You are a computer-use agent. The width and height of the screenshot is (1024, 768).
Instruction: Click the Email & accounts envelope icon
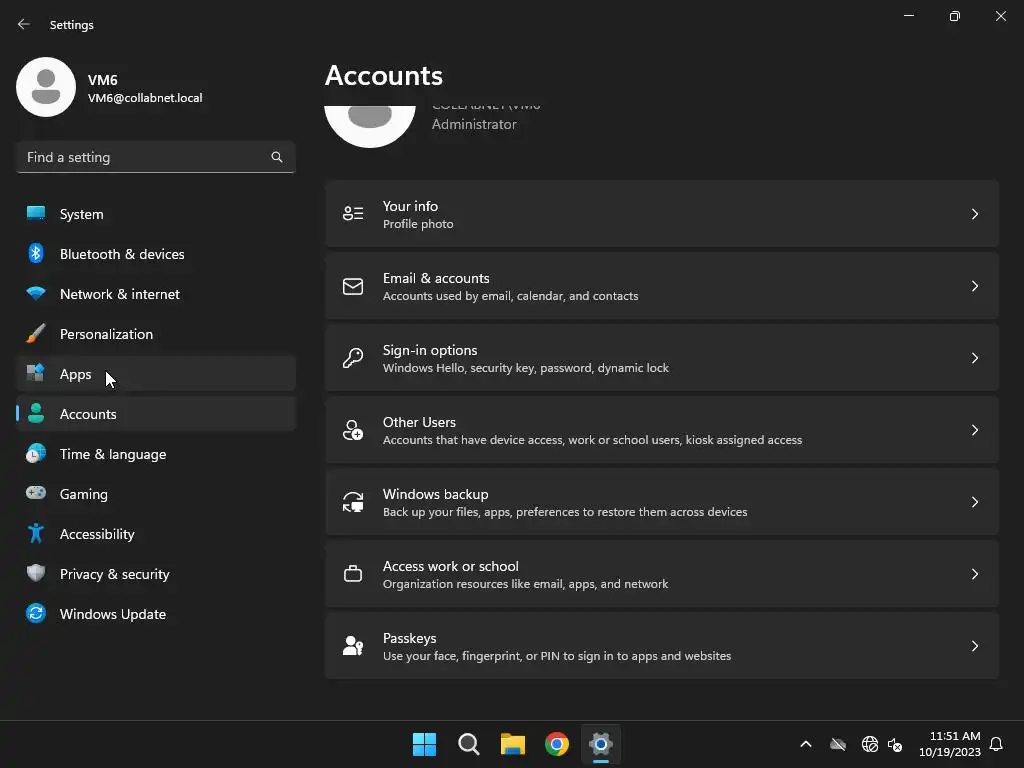(353, 286)
